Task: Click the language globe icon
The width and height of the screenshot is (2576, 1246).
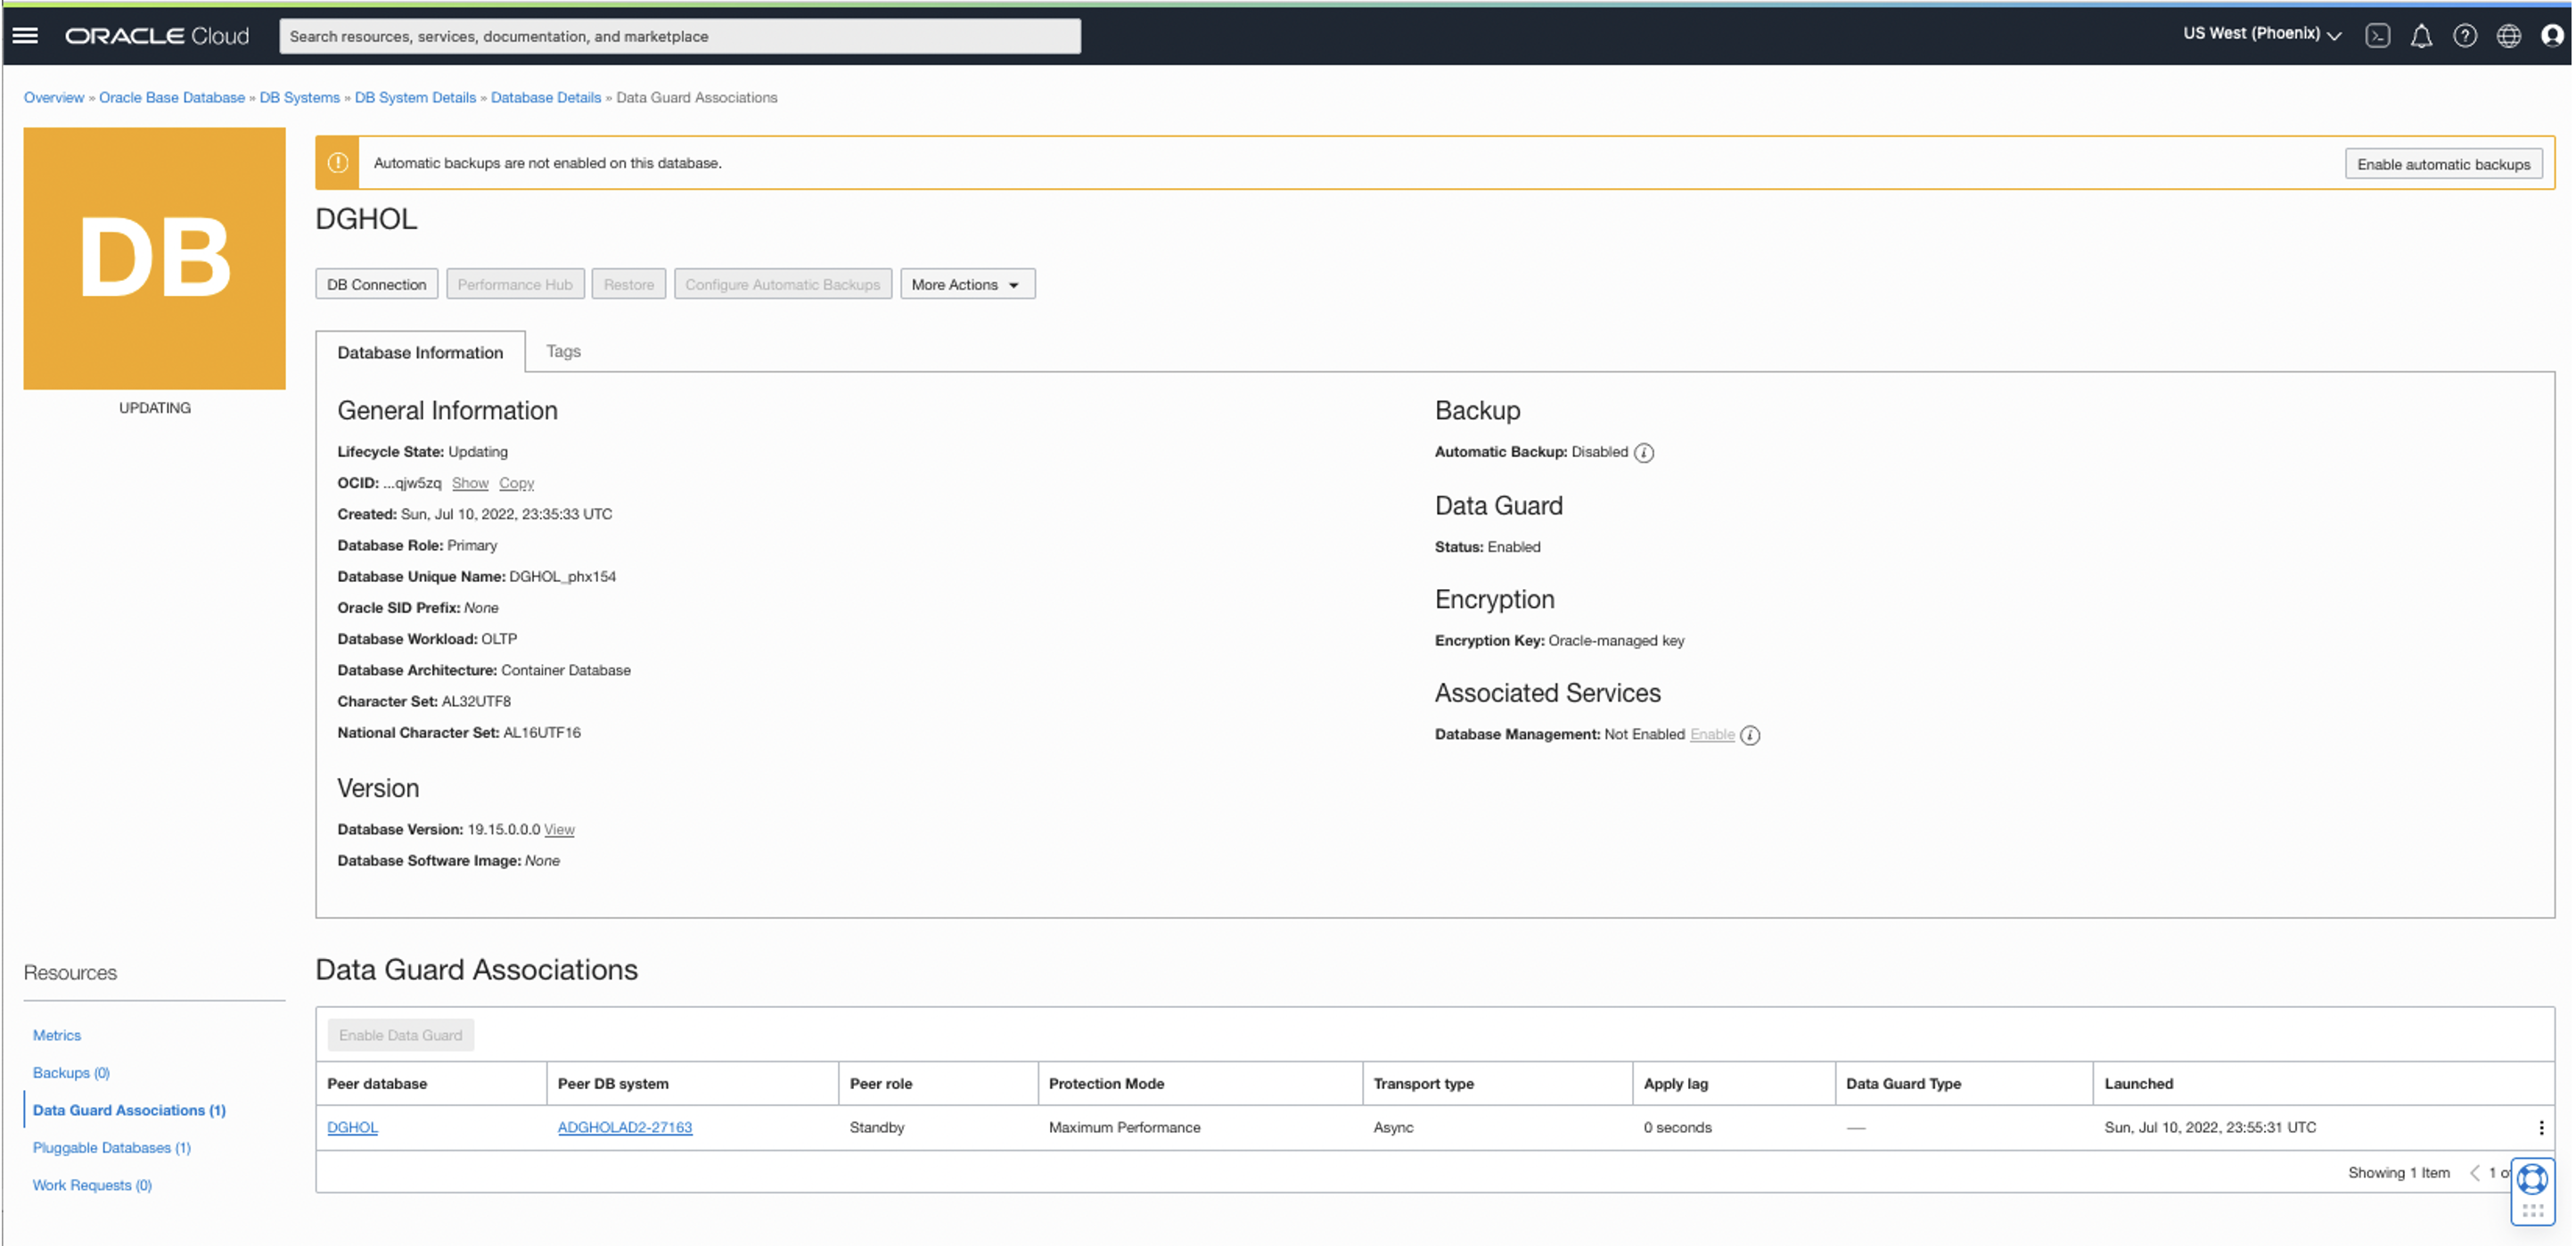Action: (x=2509, y=36)
